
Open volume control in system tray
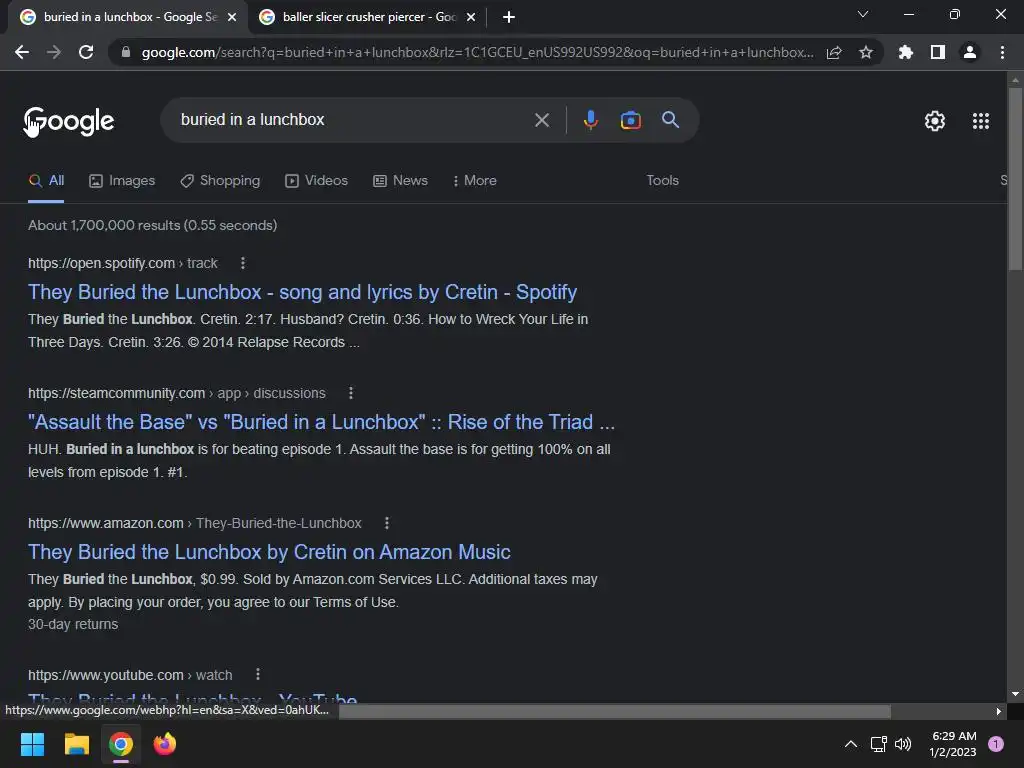(903, 744)
